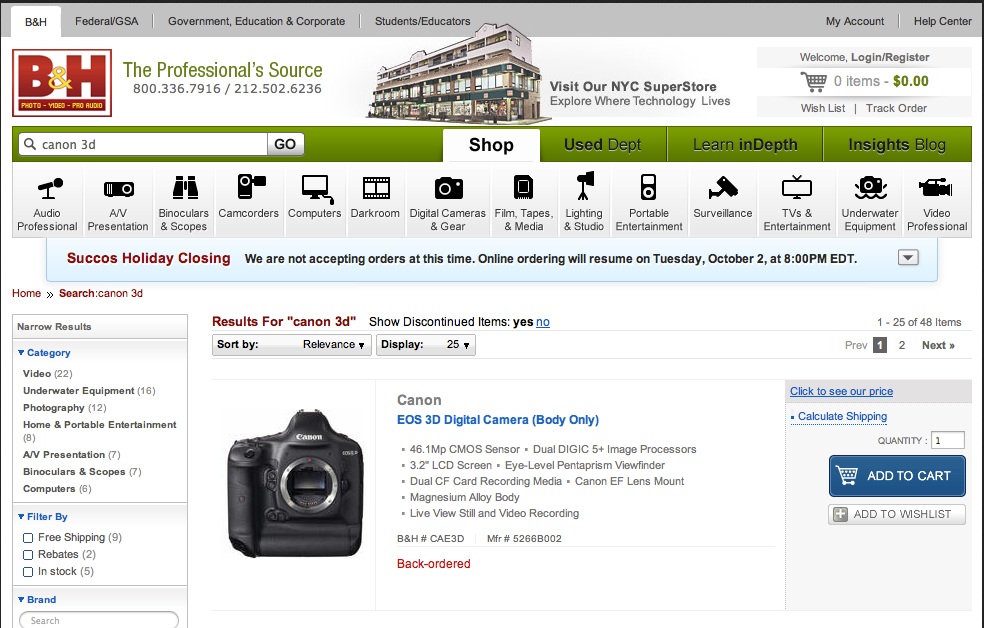Select Digital Cameras & Gear icon

pyautogui.click(x=449, y=188)
